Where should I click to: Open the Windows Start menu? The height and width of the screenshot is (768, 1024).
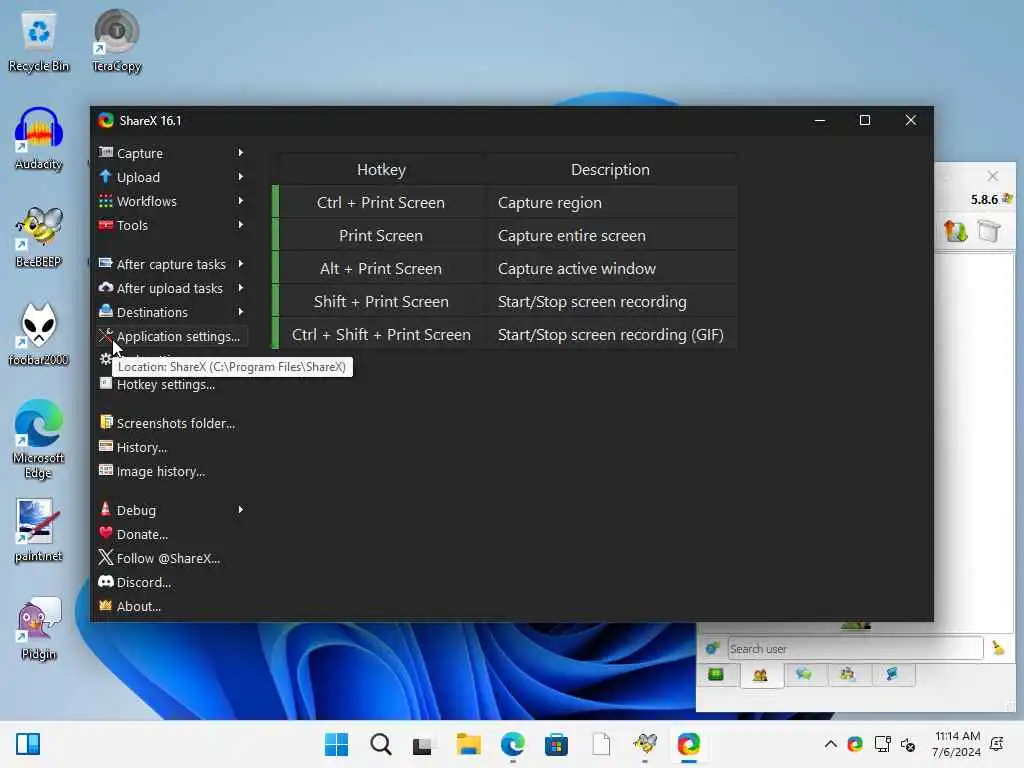[336, 744]
